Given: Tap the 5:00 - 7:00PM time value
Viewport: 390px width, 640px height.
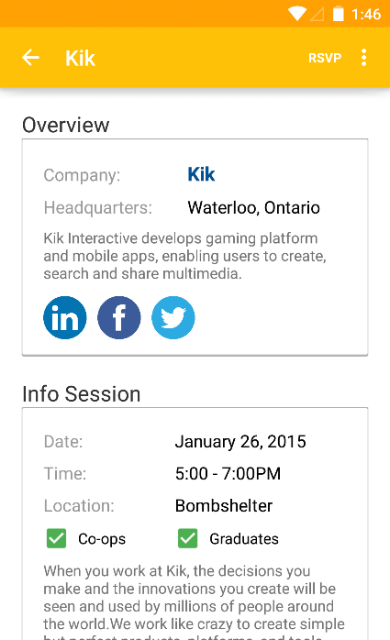Looking at the screenshot, I should coord(228,474).
